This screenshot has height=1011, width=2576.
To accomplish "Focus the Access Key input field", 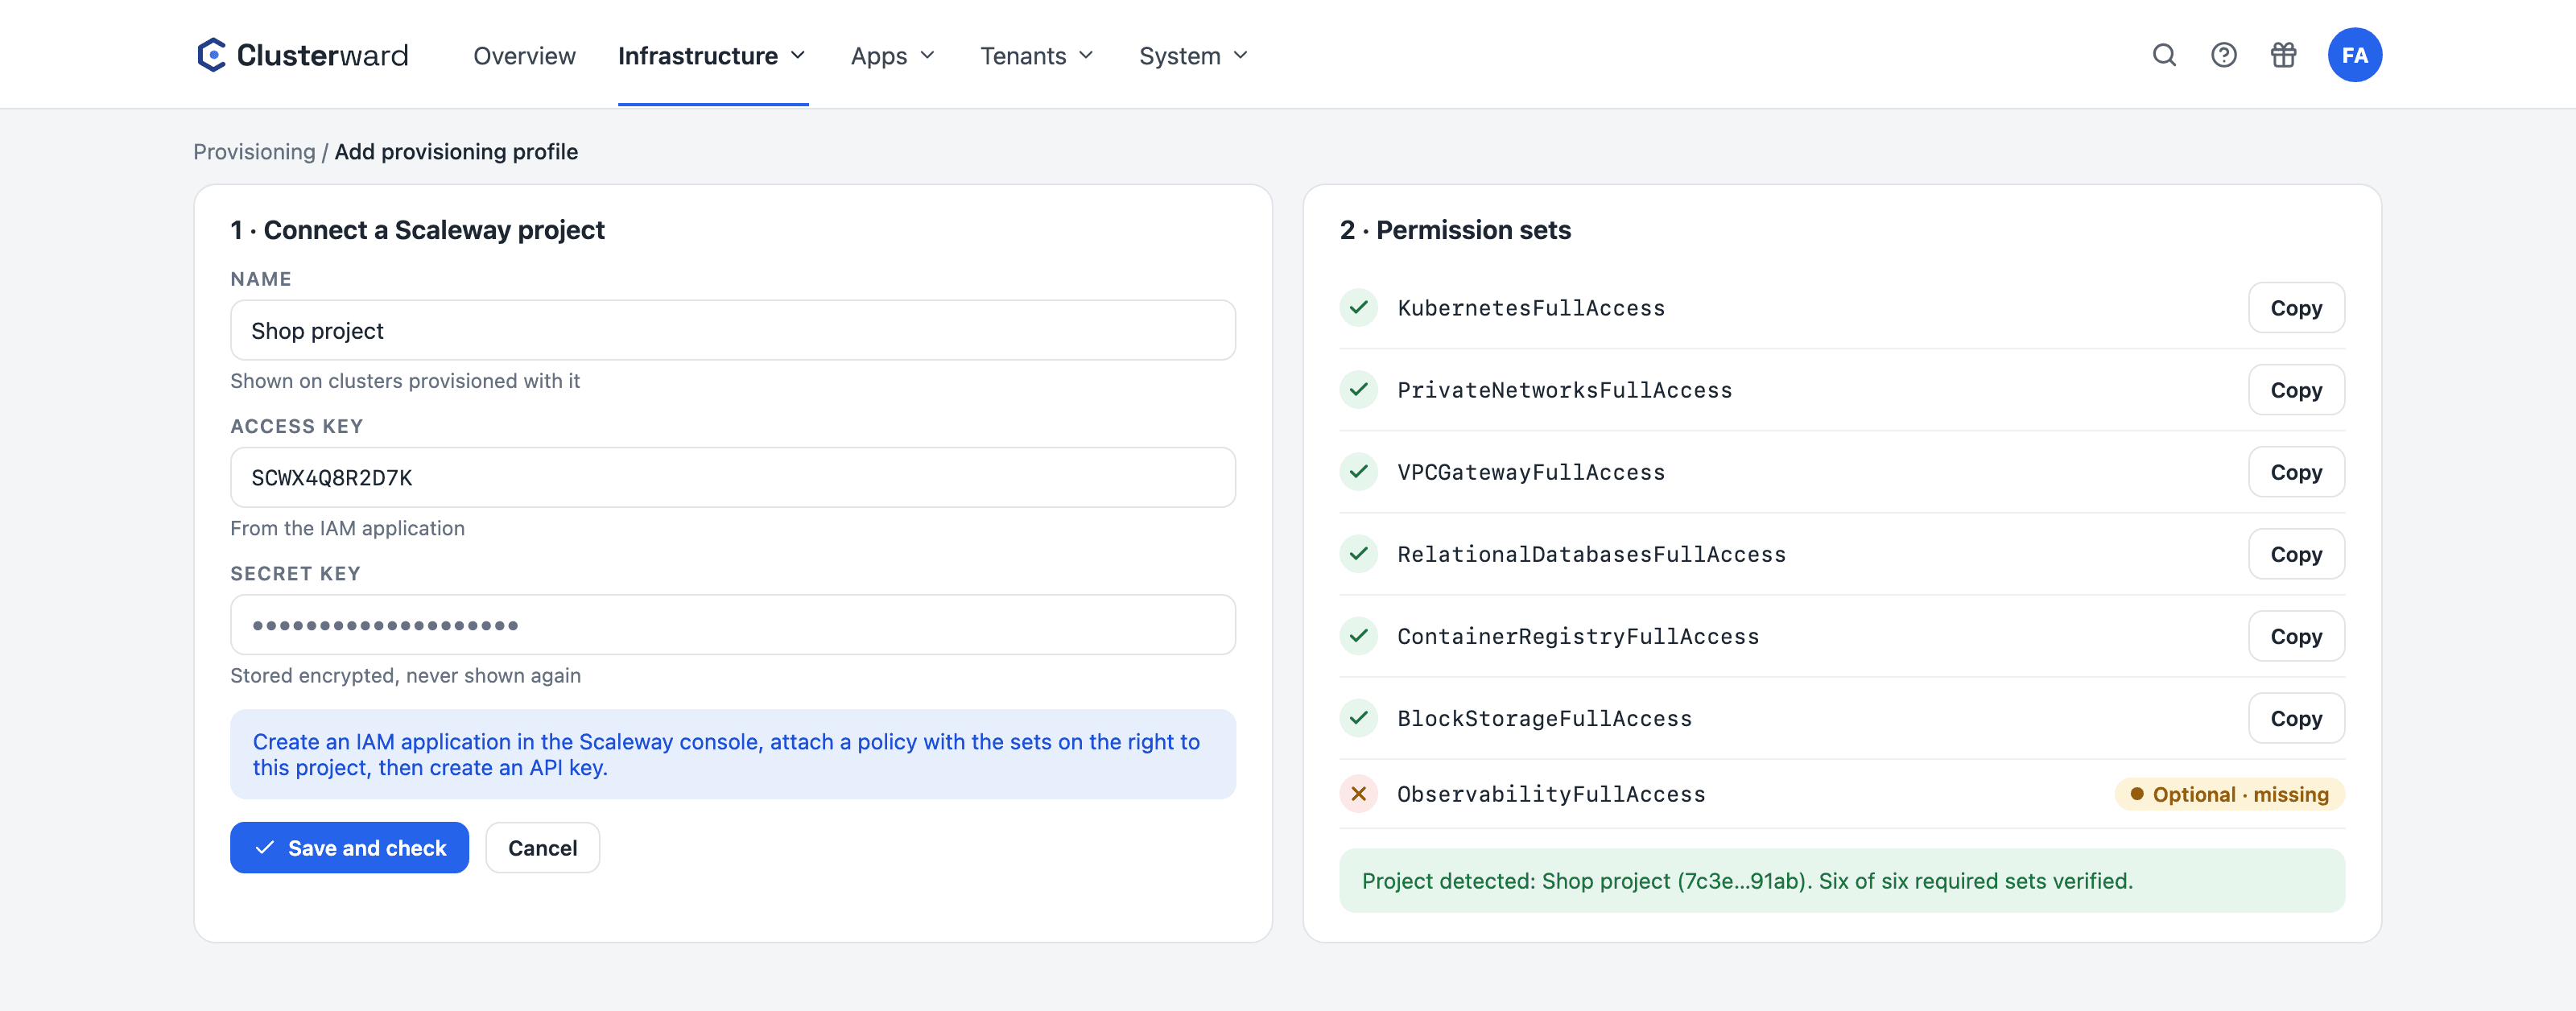I will pos(733,477).
